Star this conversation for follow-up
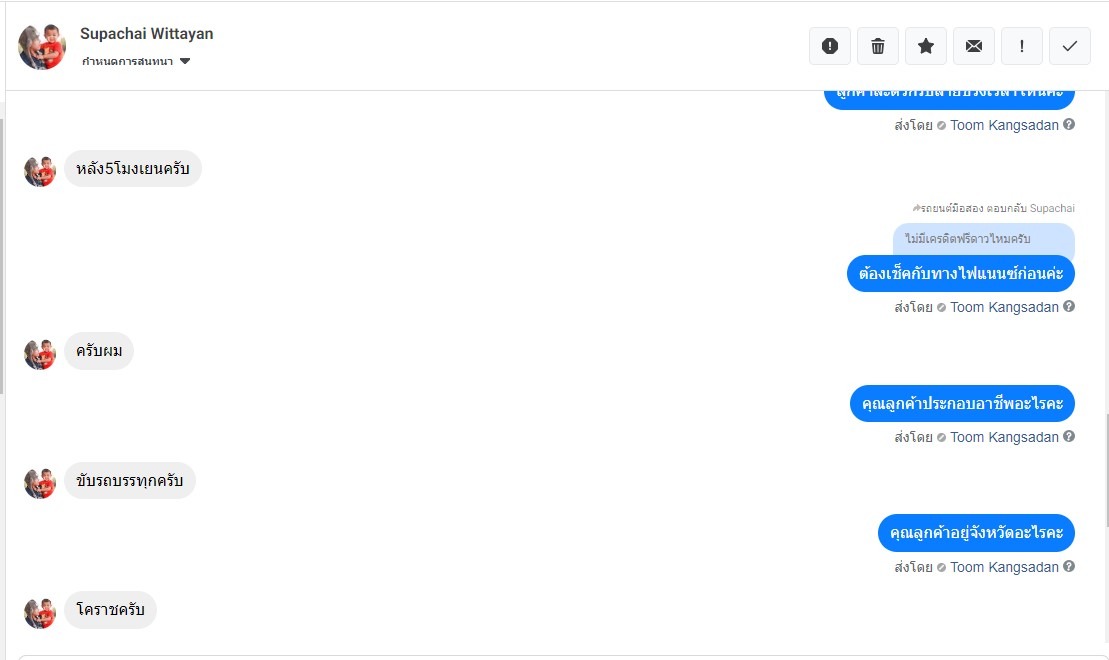This screenshot has width=1109, height=660. [926, 46]
